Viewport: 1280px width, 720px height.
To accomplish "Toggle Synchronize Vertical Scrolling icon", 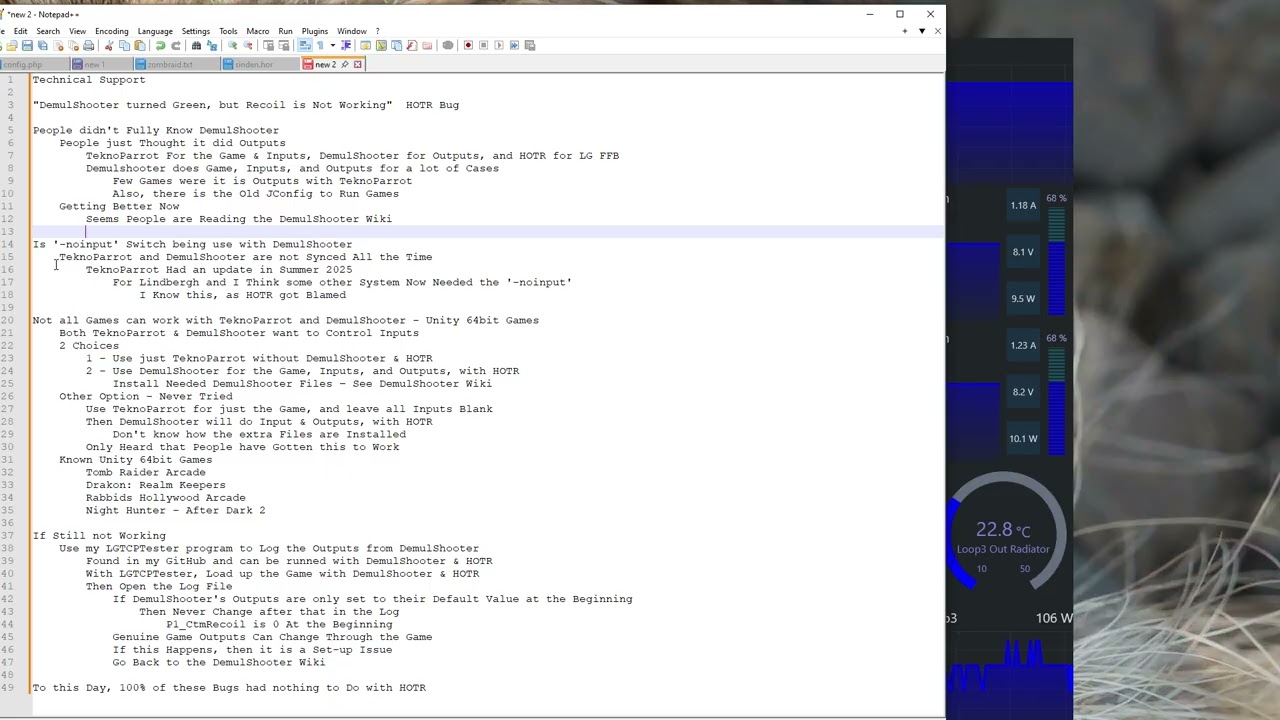I will (268, 45).
